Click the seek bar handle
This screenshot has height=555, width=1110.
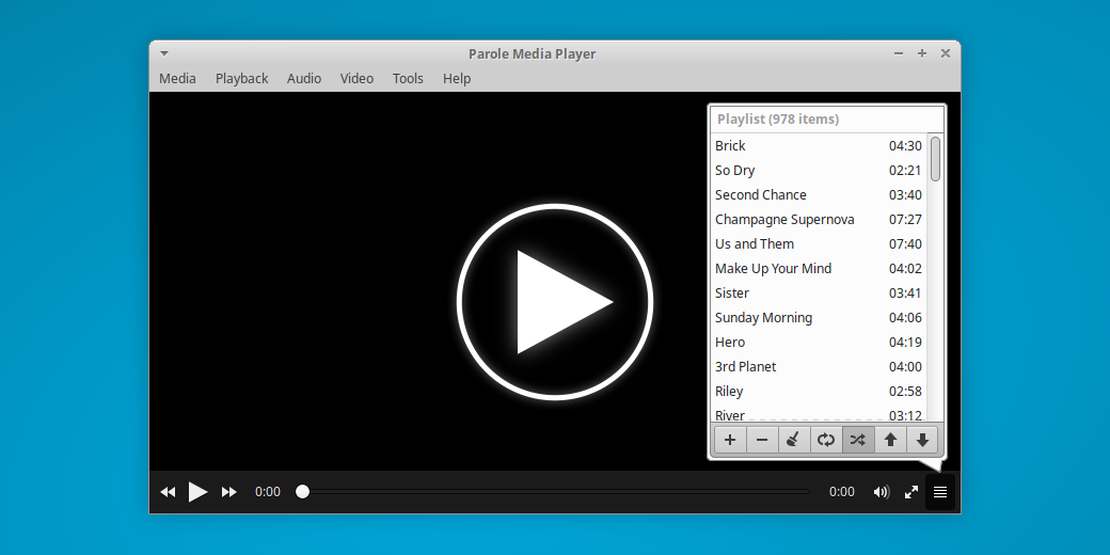pos(302,491)
